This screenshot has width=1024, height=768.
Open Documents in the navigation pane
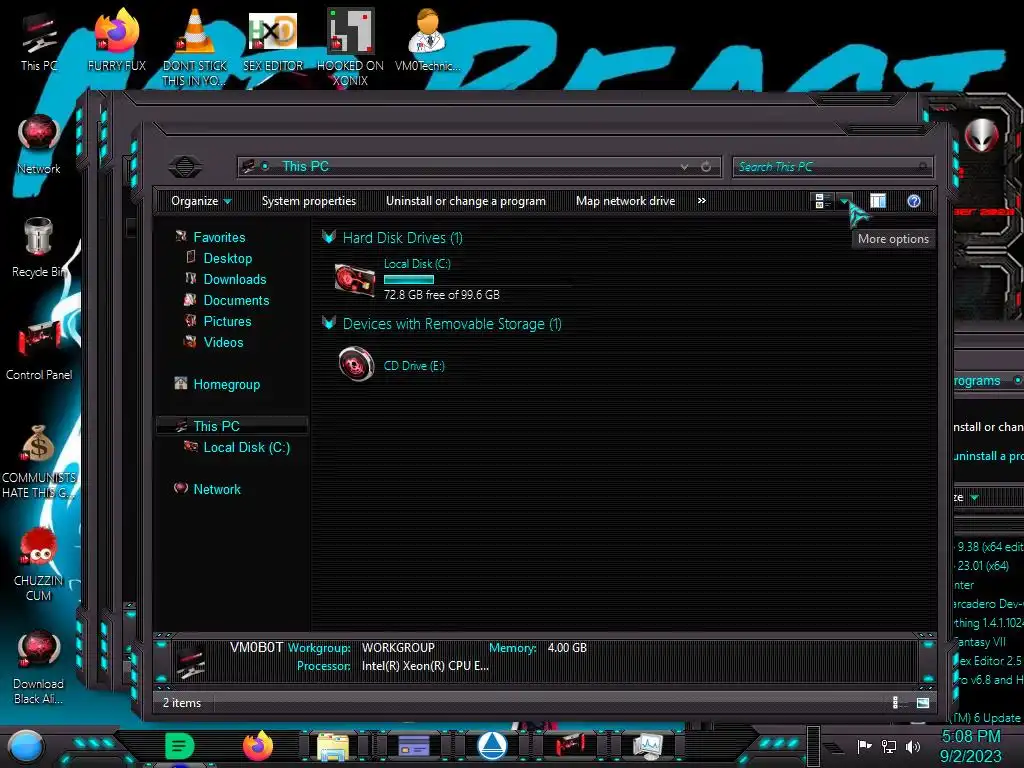click(236, 300)
